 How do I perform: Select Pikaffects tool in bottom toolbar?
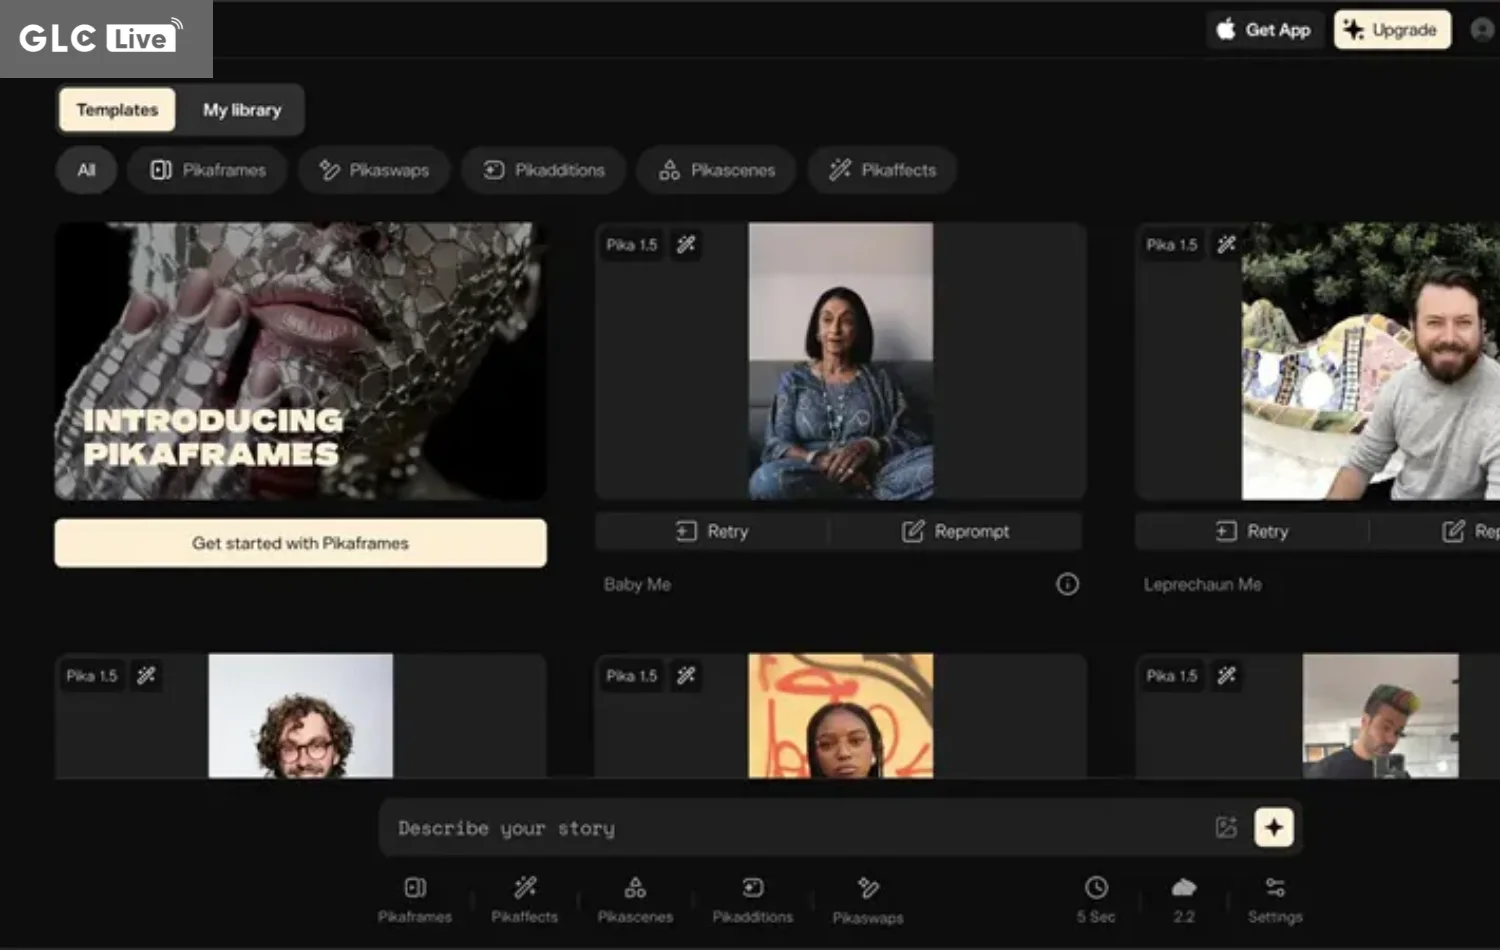click(525, 900)
